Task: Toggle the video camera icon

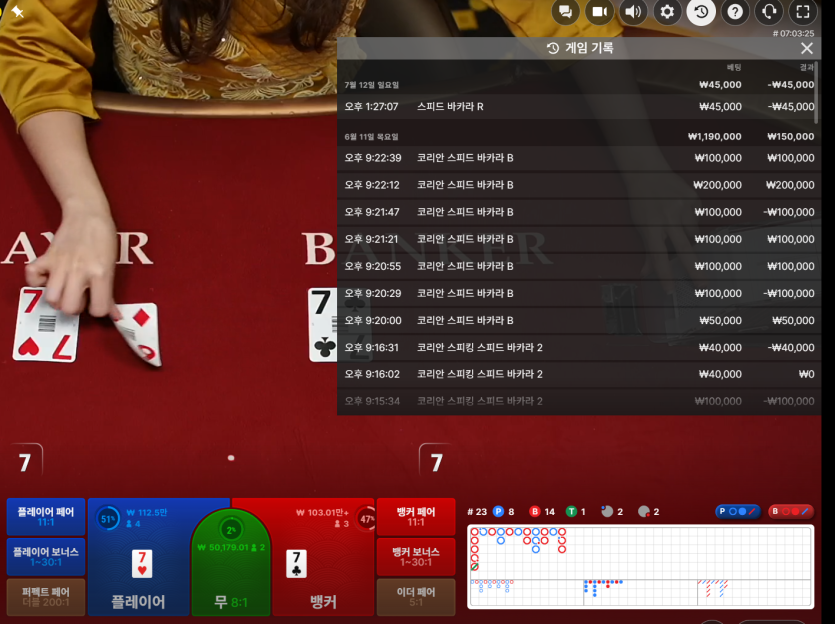Action: pyautogui.click(x=600, y=12)
